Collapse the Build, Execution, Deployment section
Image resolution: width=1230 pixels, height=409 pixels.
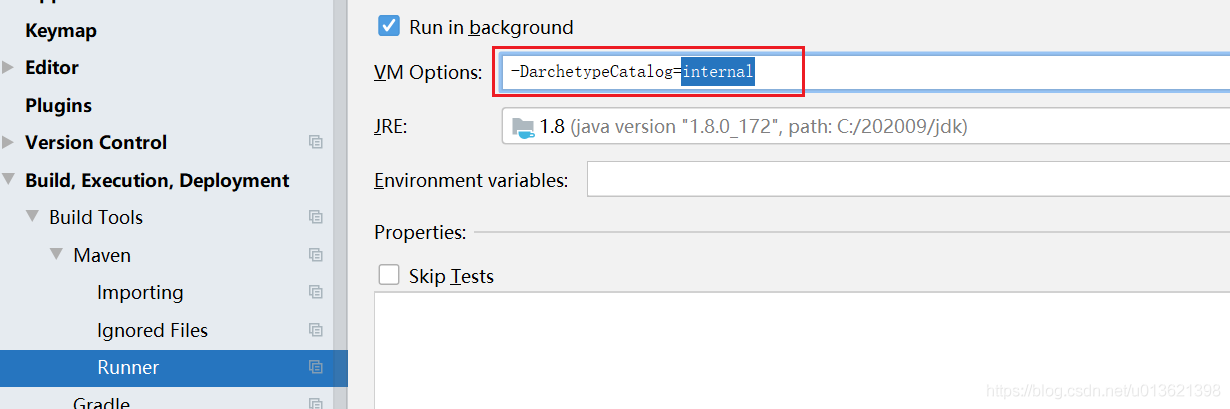point(9,181)
